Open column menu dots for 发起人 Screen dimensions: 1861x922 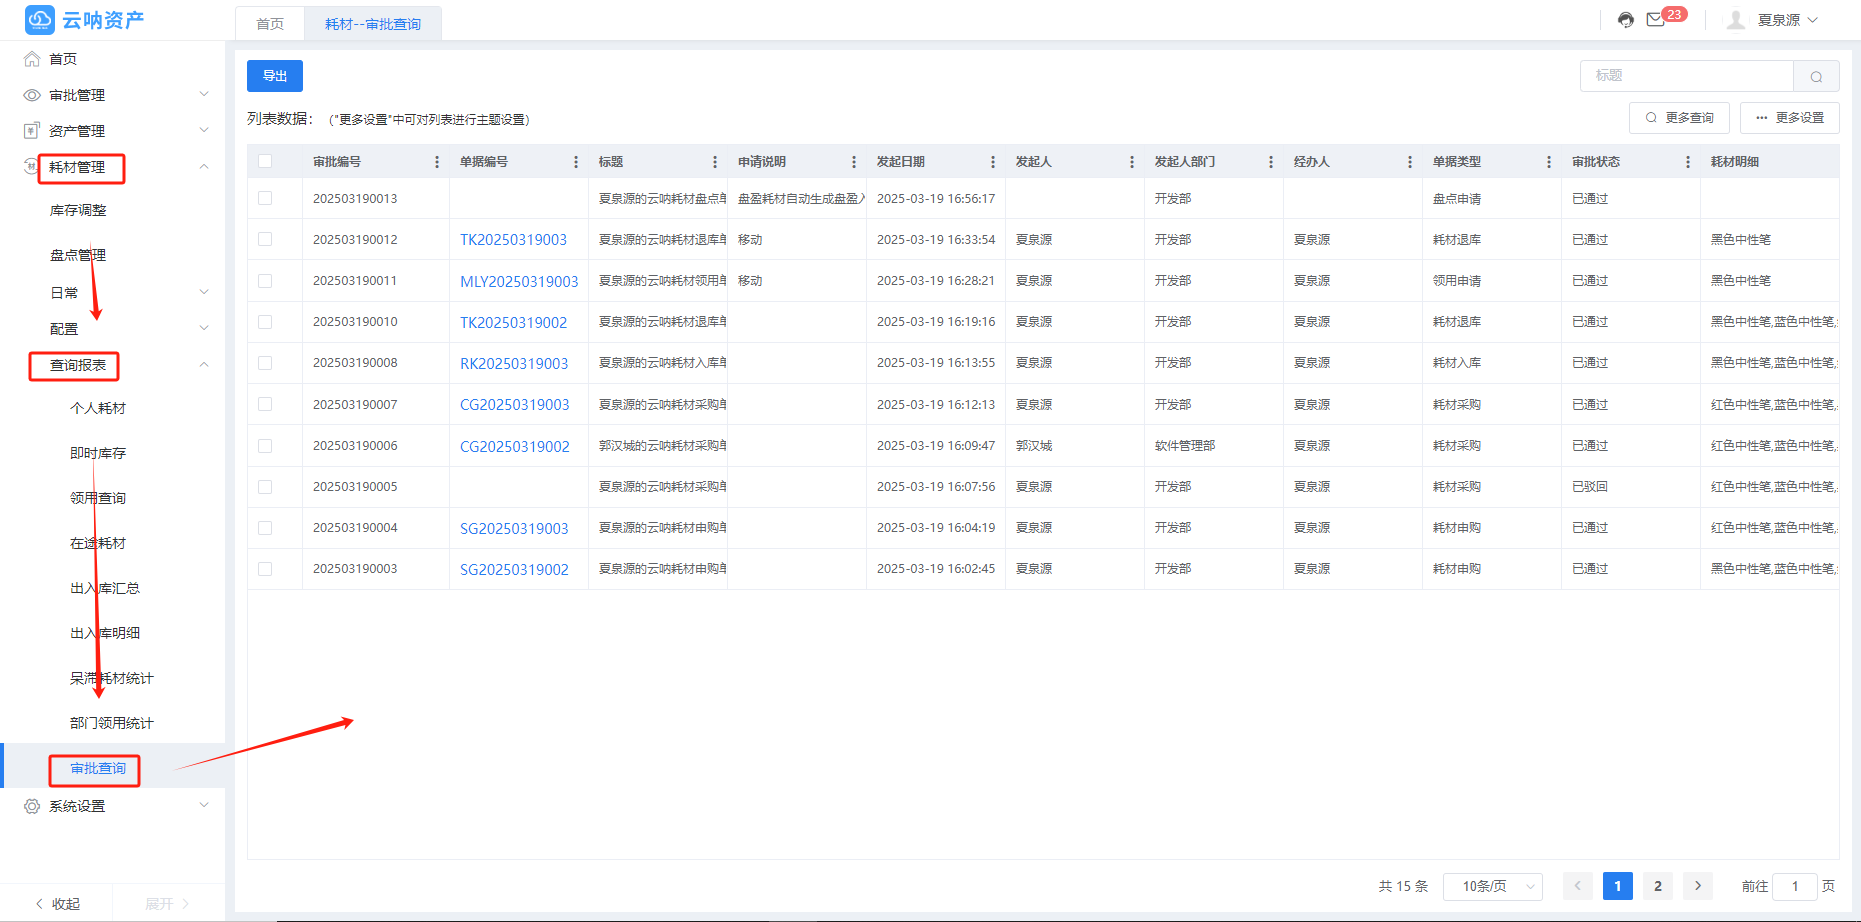click(1132, 162)
